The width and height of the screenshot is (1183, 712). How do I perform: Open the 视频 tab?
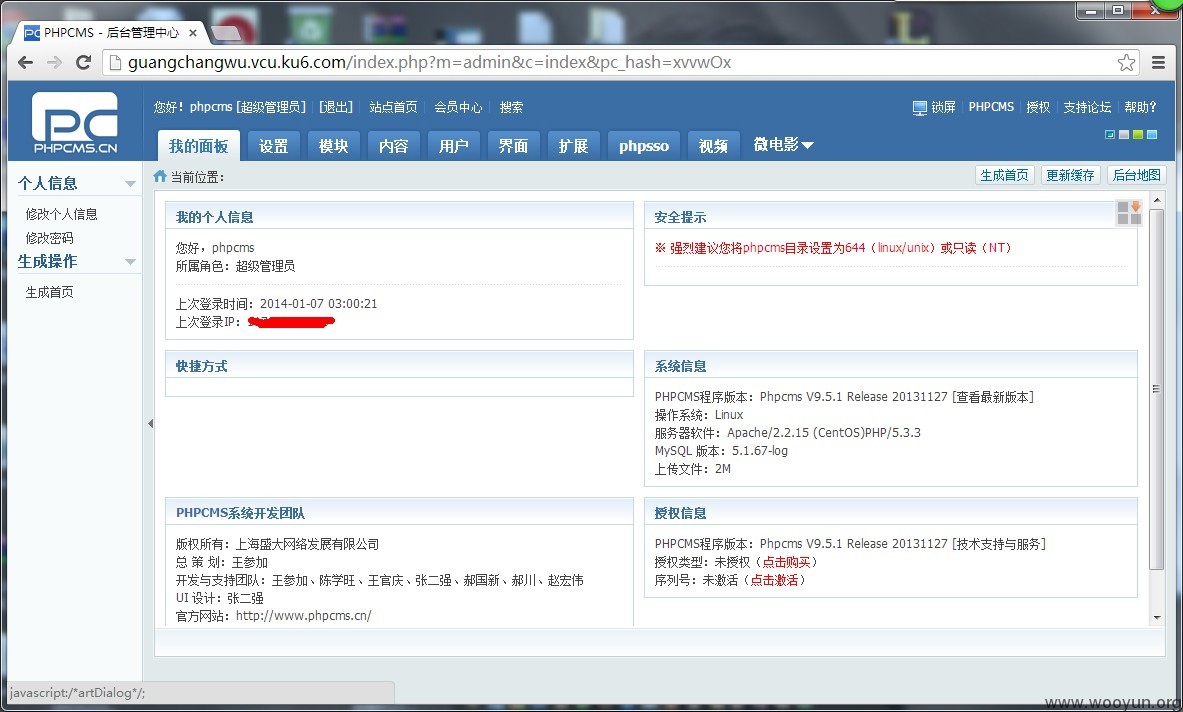713,146
